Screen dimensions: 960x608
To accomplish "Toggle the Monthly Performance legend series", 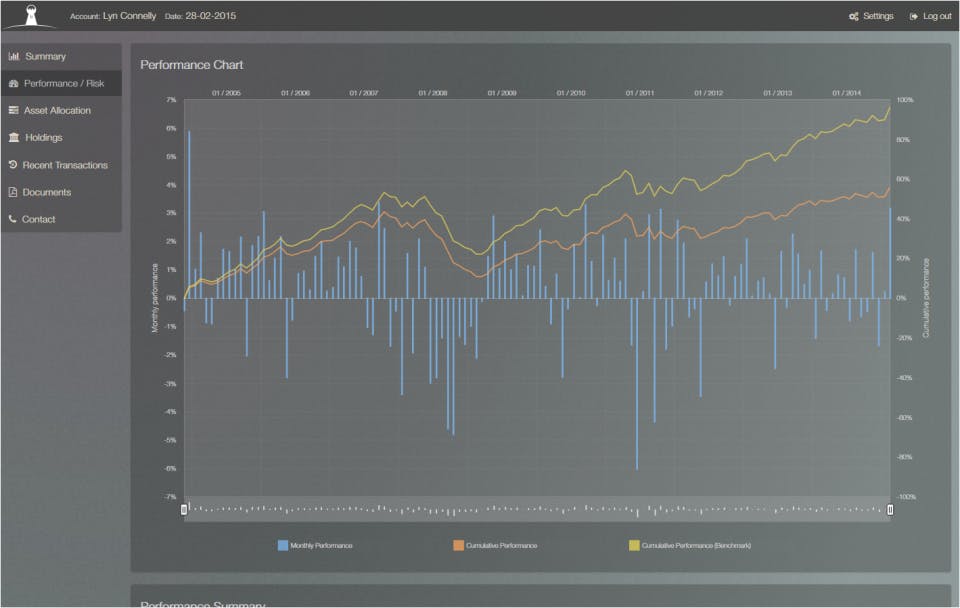I will tap(315, 546).
